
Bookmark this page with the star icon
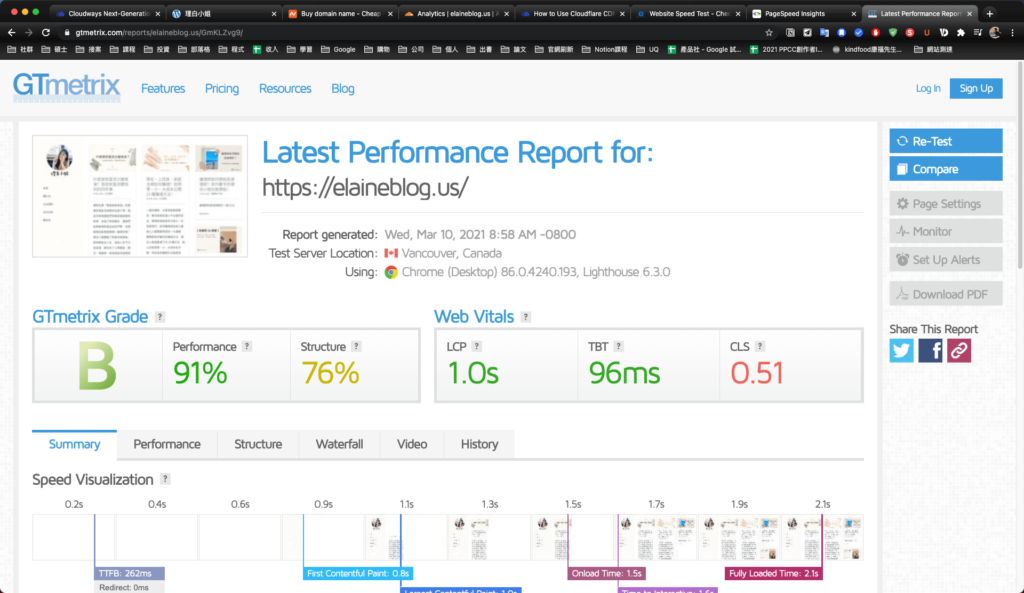(x=769, y=32)
